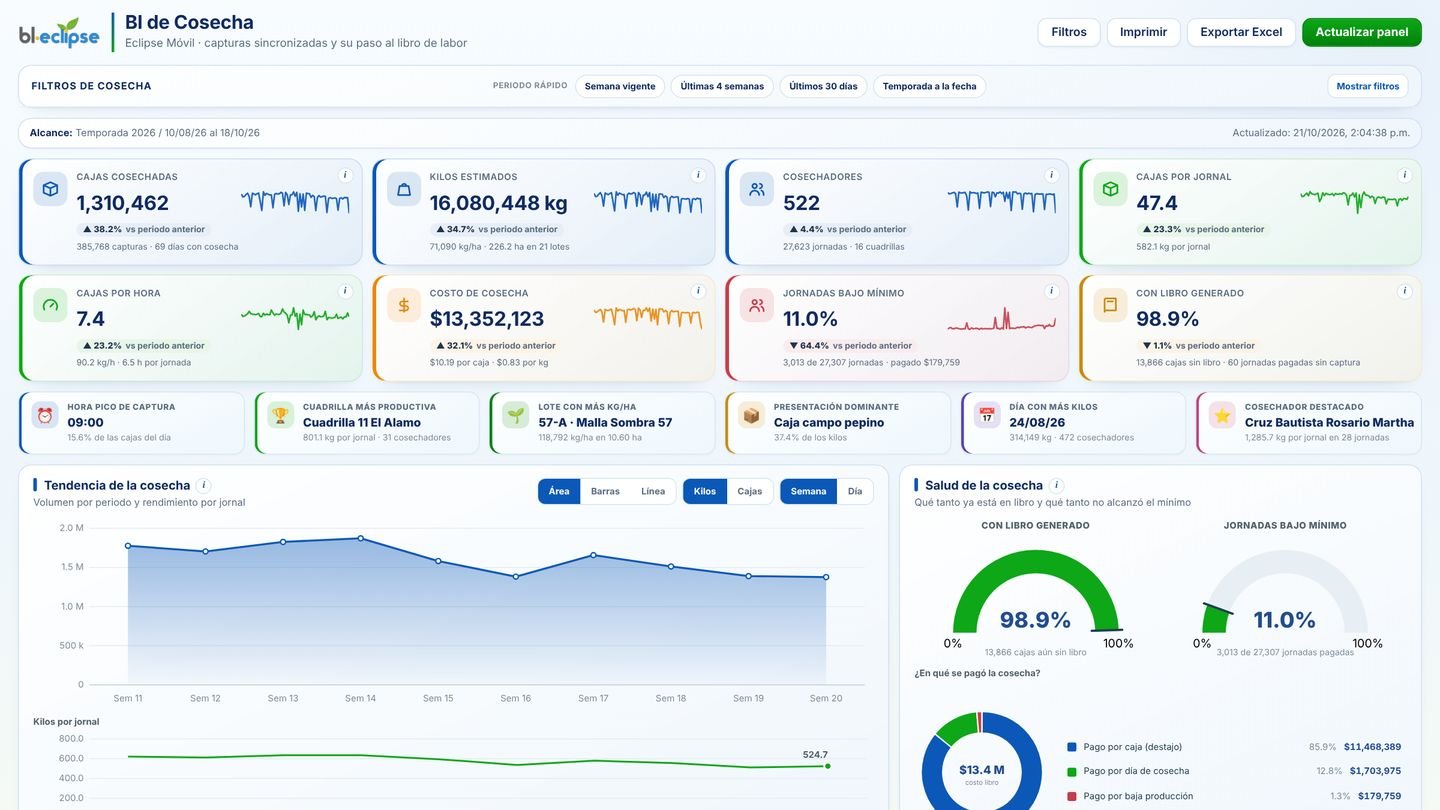Group the trend chart by Día
The image size is (1440, 810).
pos(855,491)
